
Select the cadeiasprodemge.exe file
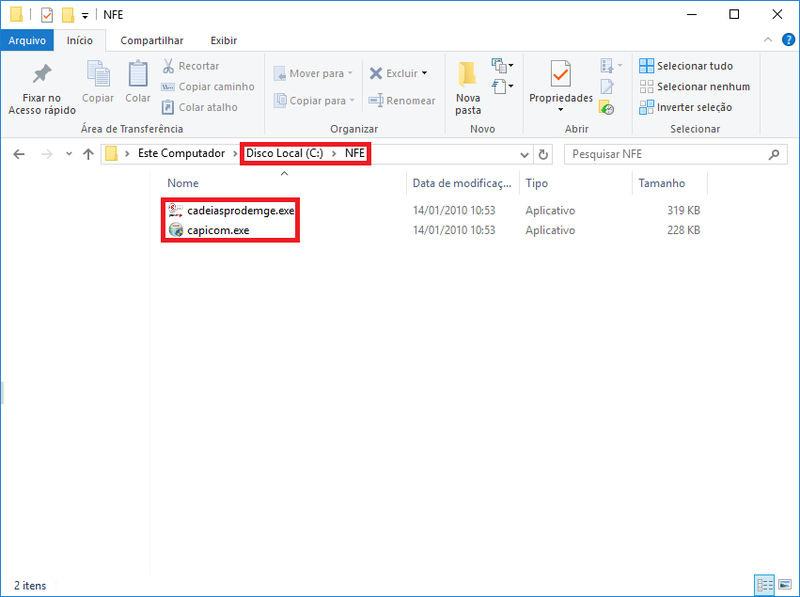(x=240, y=211)
